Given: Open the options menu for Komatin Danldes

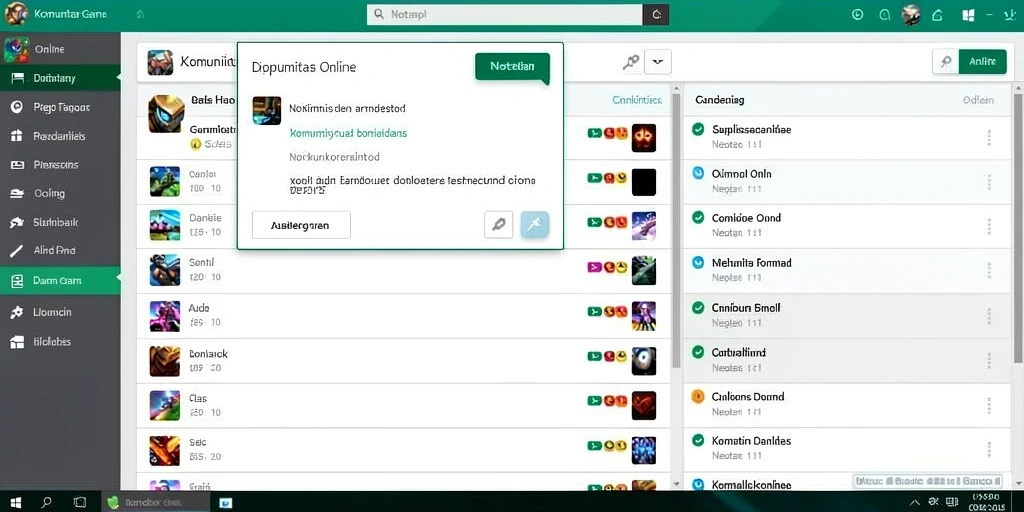Looking at the screenshot, I should [989, 449].
